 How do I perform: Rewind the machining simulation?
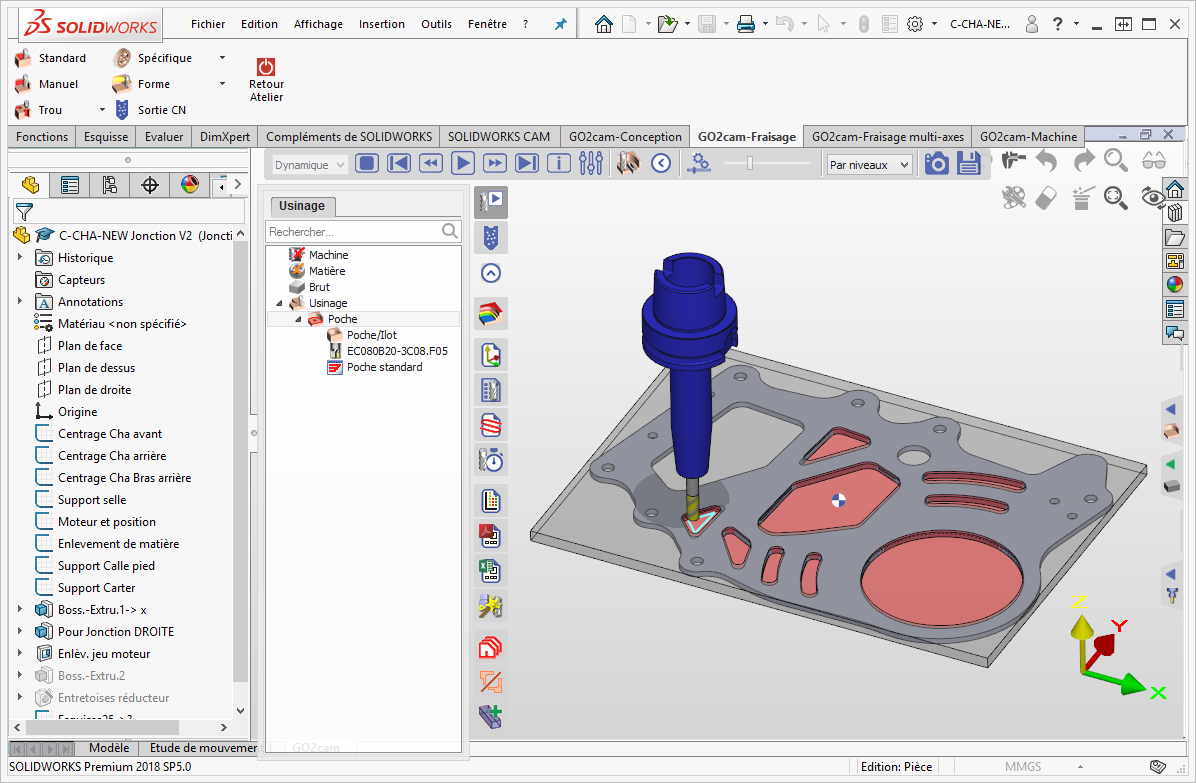click(431, 163)
